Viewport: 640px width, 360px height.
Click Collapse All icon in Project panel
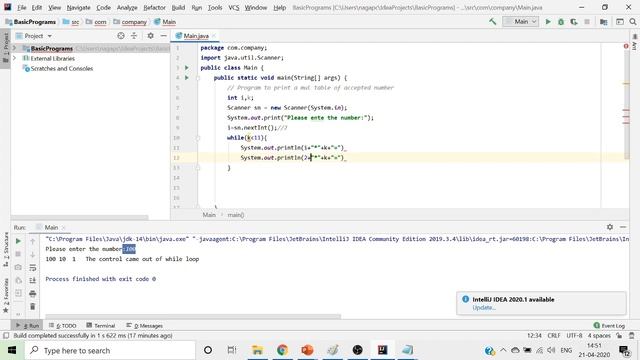(134, 36)
